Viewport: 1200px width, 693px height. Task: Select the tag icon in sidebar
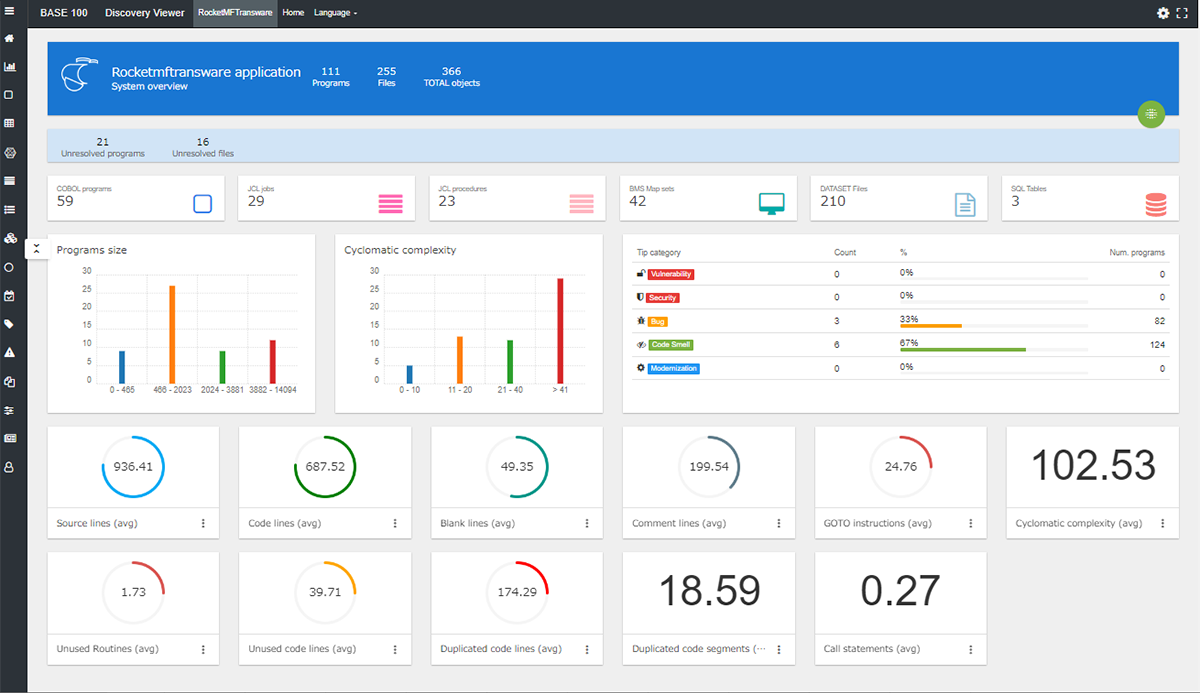[9, 324]
